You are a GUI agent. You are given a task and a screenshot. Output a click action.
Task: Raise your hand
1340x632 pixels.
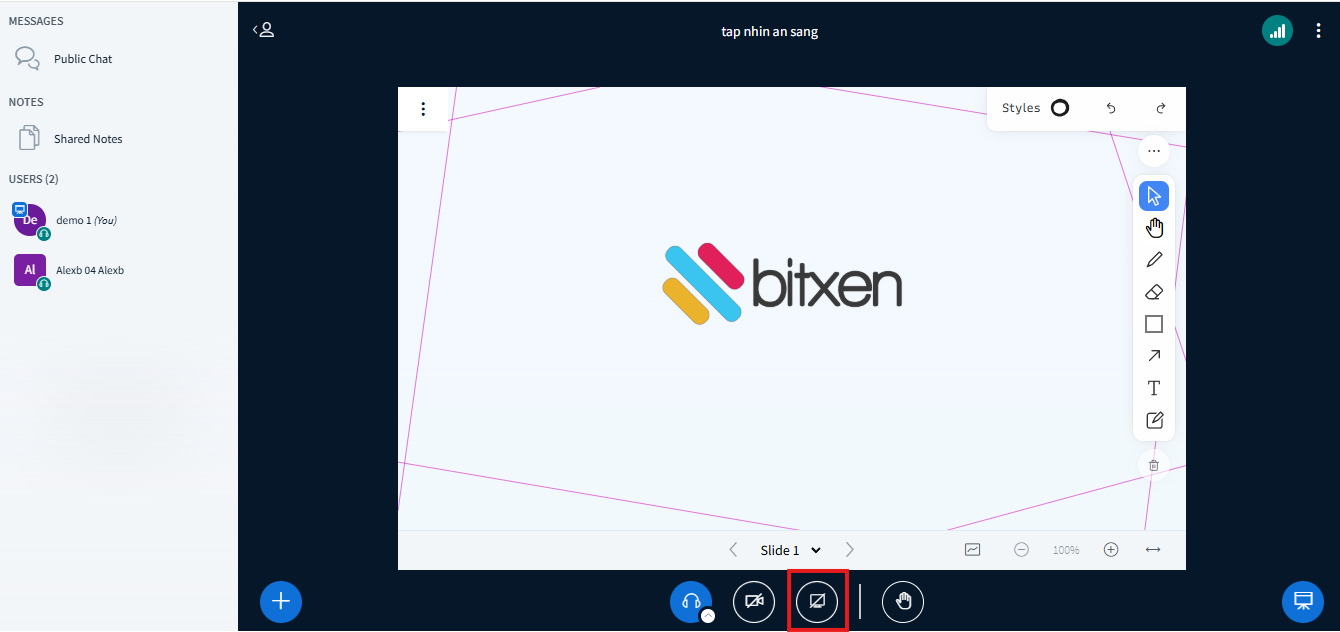point(903,601)
